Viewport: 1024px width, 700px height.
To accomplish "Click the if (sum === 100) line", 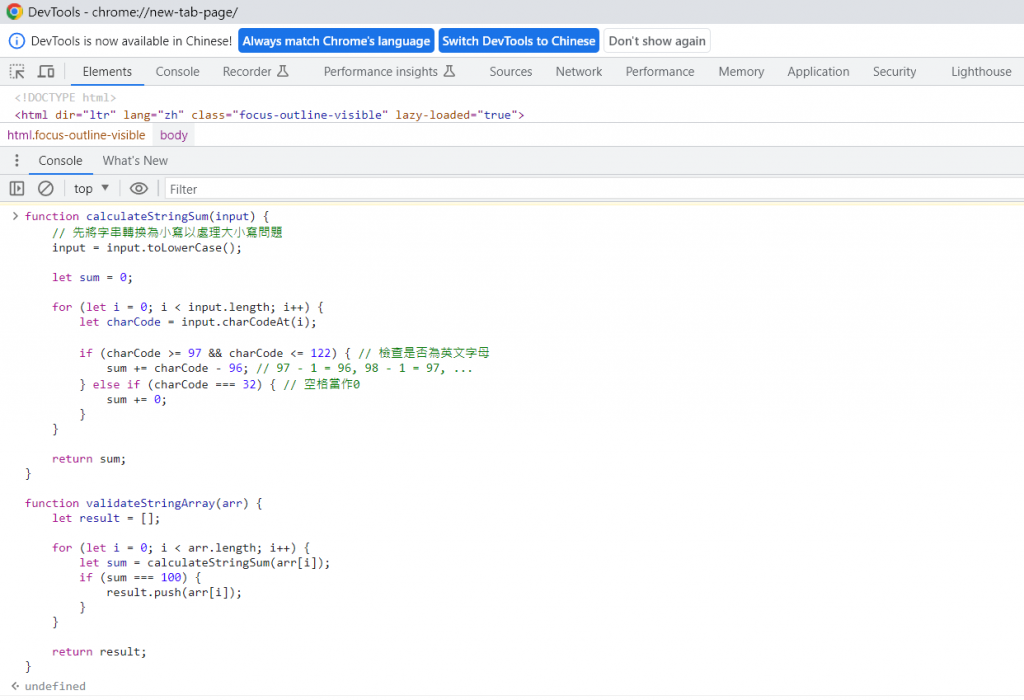I will tap(140, 578).
